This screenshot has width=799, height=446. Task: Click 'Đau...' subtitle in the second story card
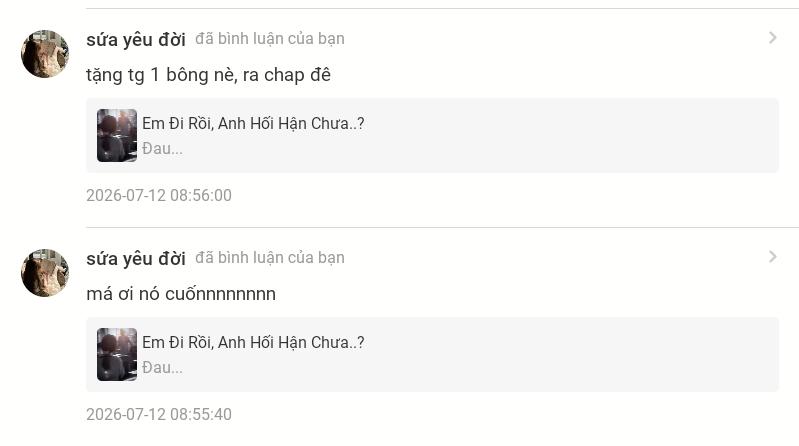(x=162, y=368)
